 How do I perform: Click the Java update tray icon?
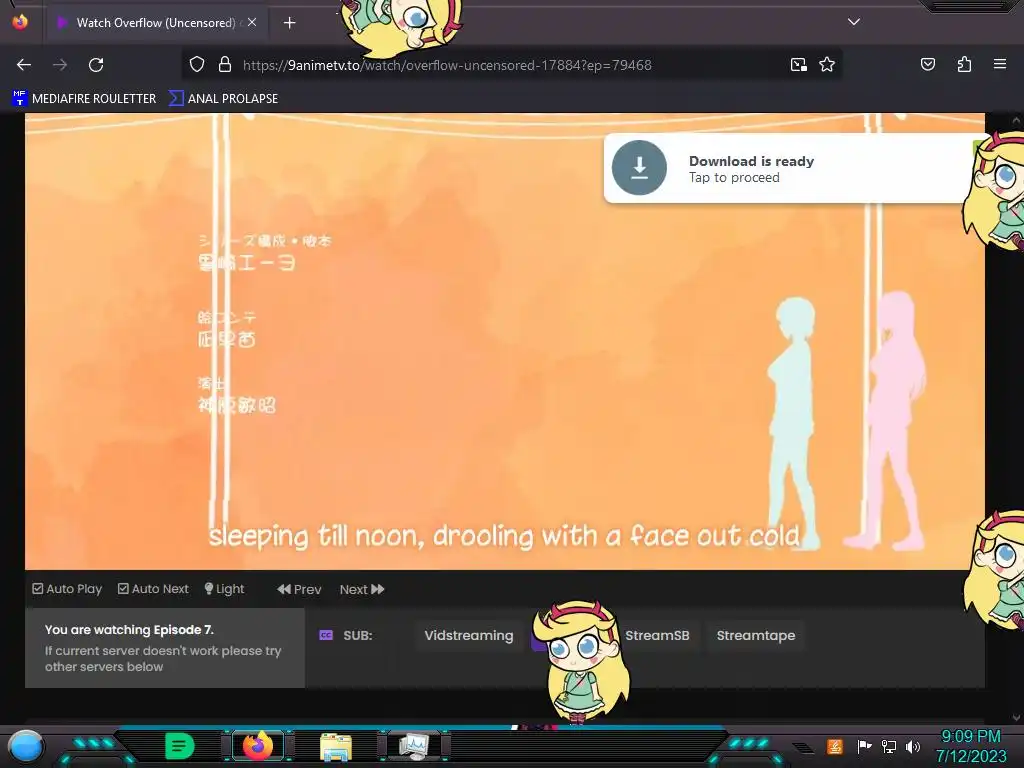click(834, 746)
